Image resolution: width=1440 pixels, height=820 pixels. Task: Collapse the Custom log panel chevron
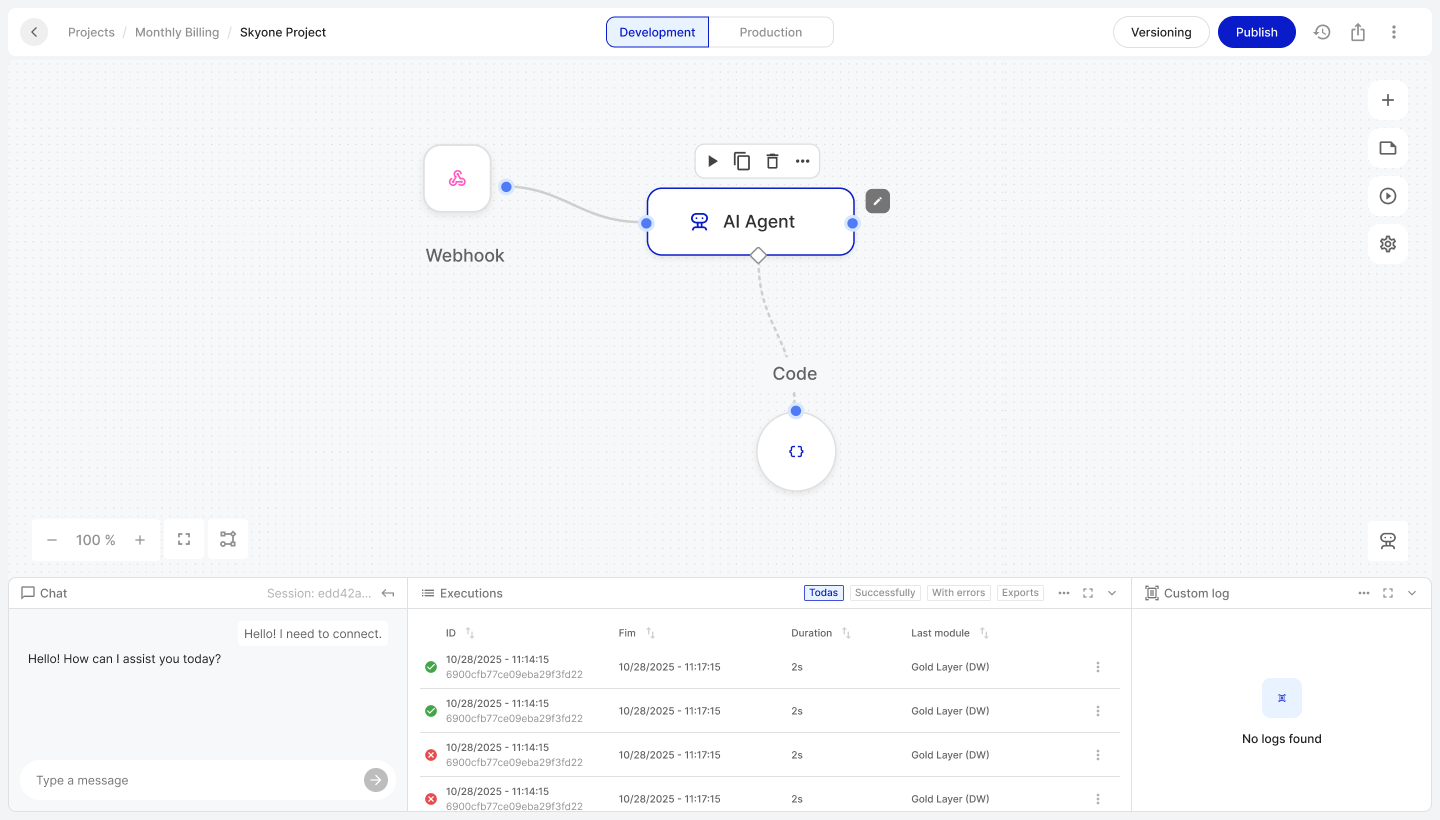pyautogui.click(x=1412, y=593)
